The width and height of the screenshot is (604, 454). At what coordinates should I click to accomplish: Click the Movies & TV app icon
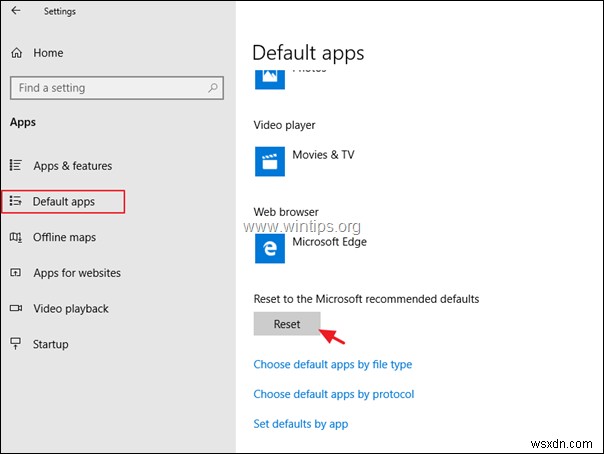point(268,160)
